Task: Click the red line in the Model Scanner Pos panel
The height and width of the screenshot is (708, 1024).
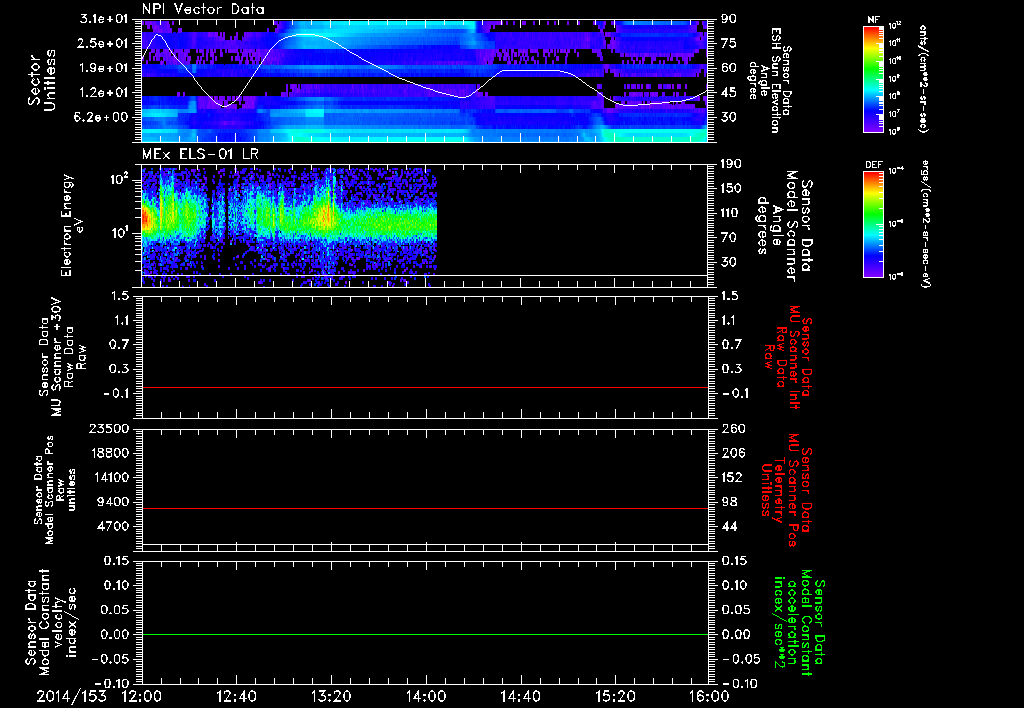Action: 424,508
